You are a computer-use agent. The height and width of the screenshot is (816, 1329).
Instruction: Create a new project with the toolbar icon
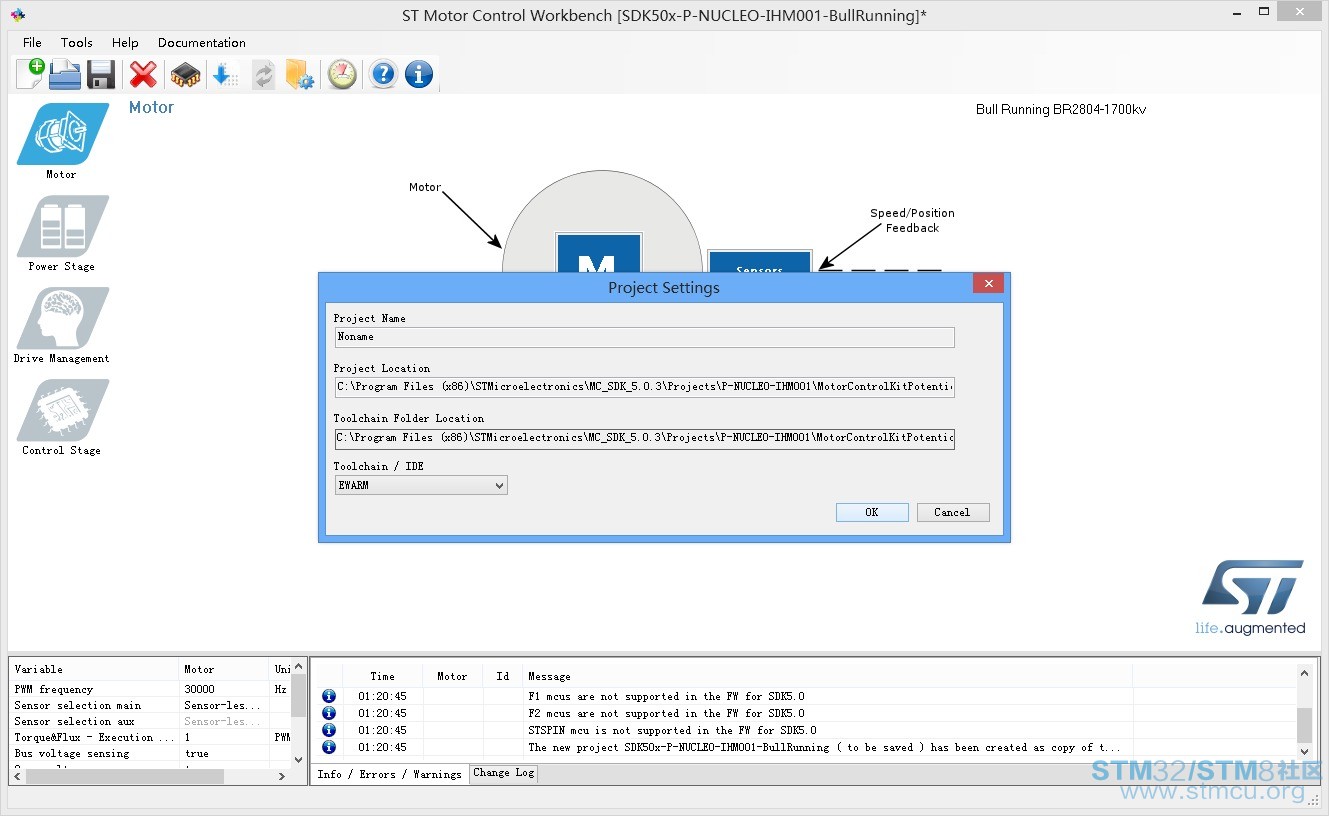coord(30,74)
